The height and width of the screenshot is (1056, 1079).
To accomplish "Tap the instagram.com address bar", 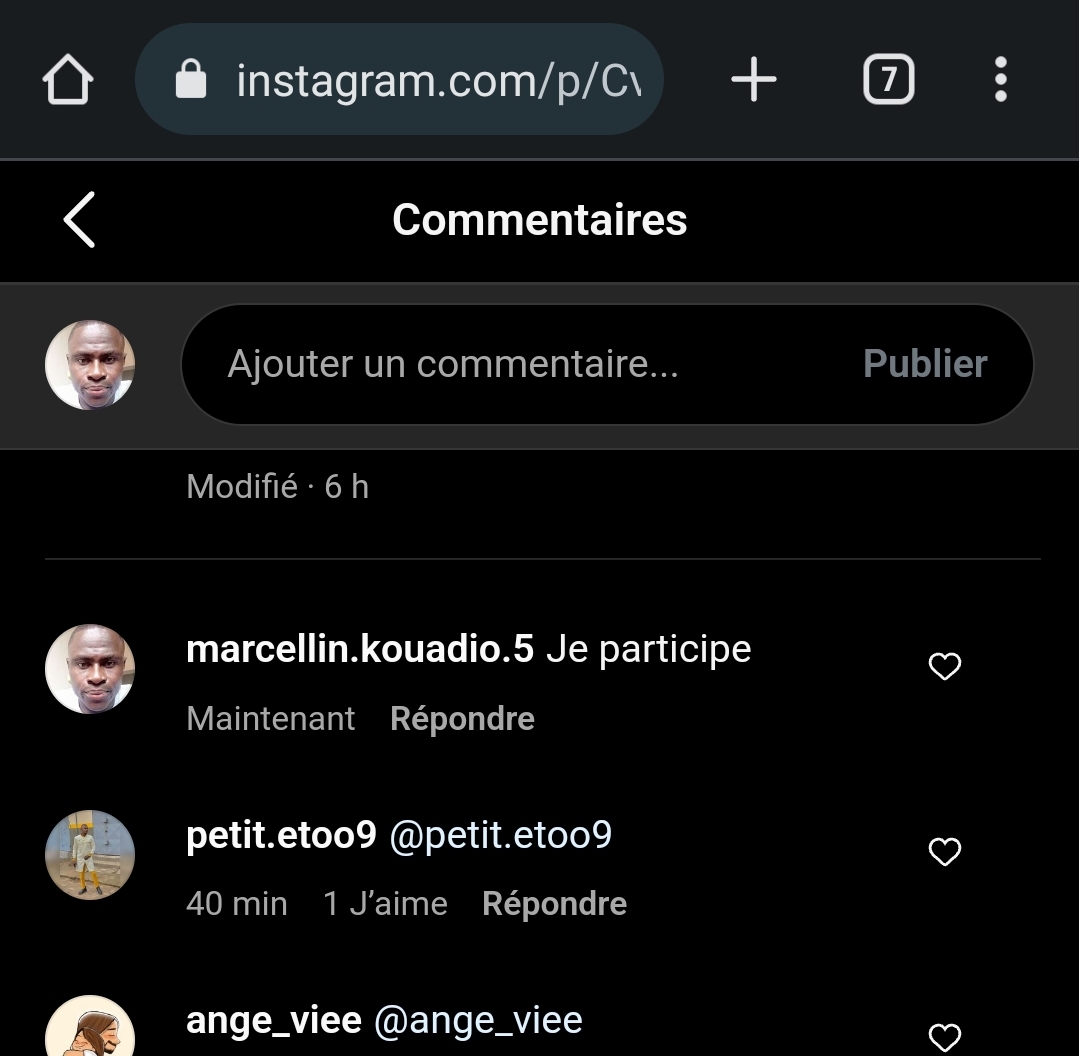I will pos(438,80).
